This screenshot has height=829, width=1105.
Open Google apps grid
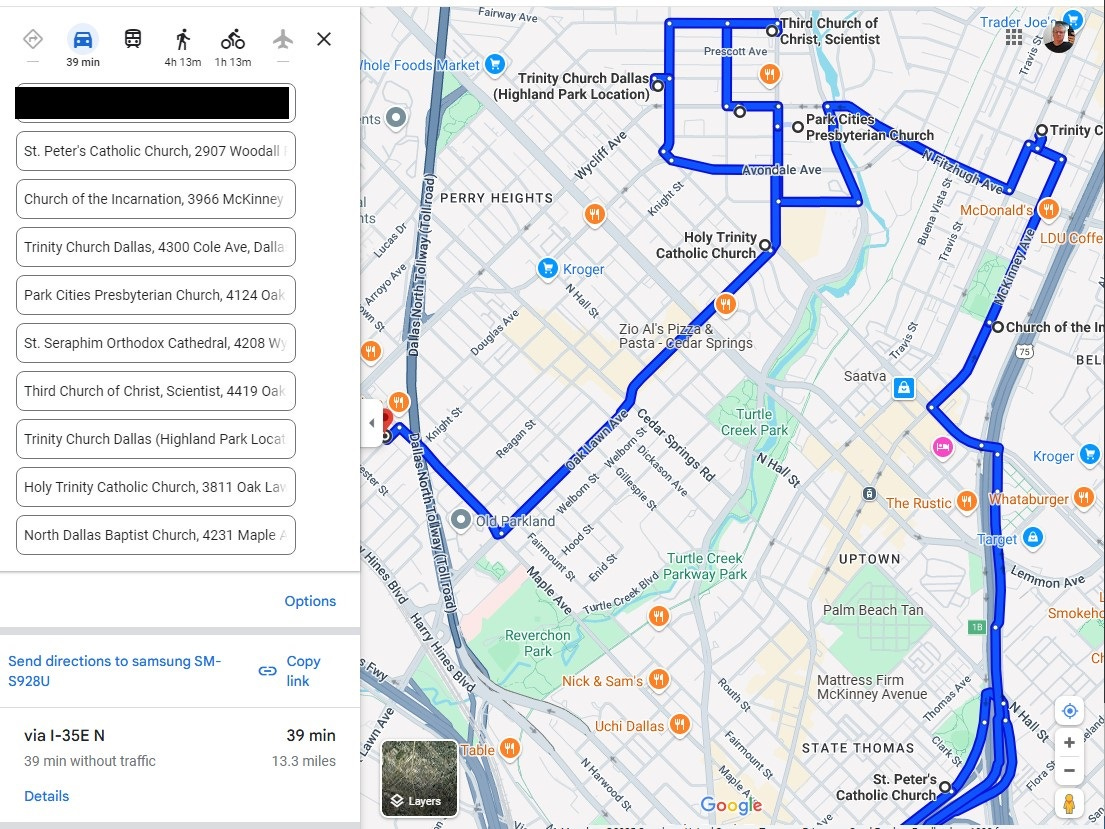pos(1014,37)
